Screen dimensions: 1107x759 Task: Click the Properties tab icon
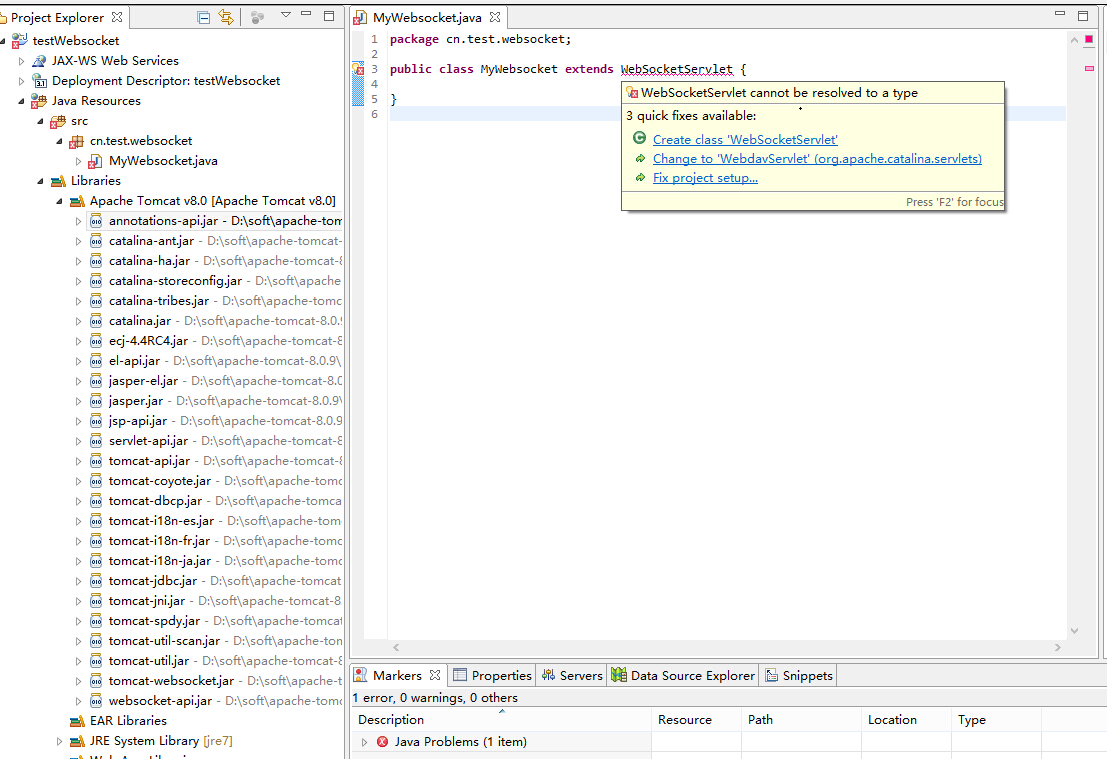(460, 676)
